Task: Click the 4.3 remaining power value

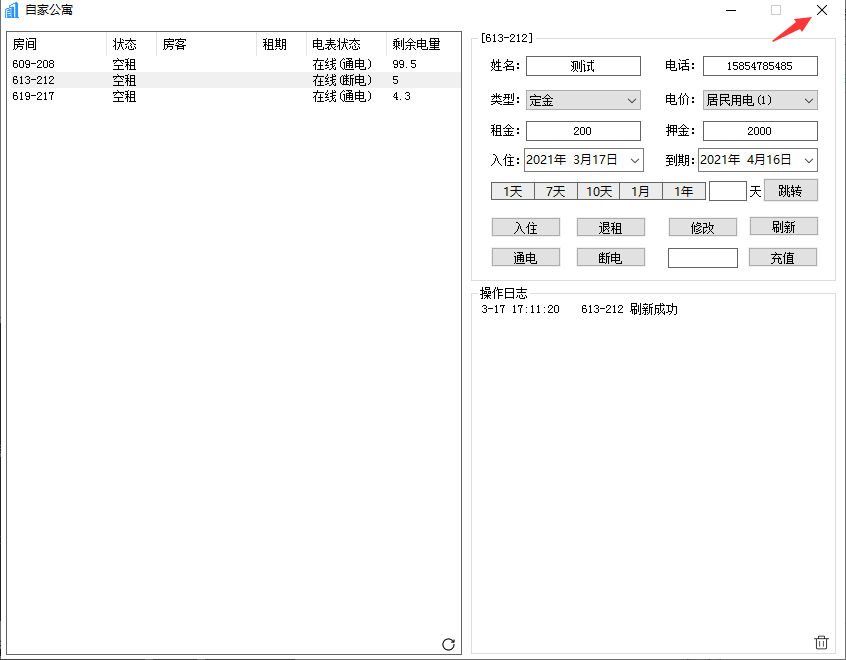Action: 401,96
